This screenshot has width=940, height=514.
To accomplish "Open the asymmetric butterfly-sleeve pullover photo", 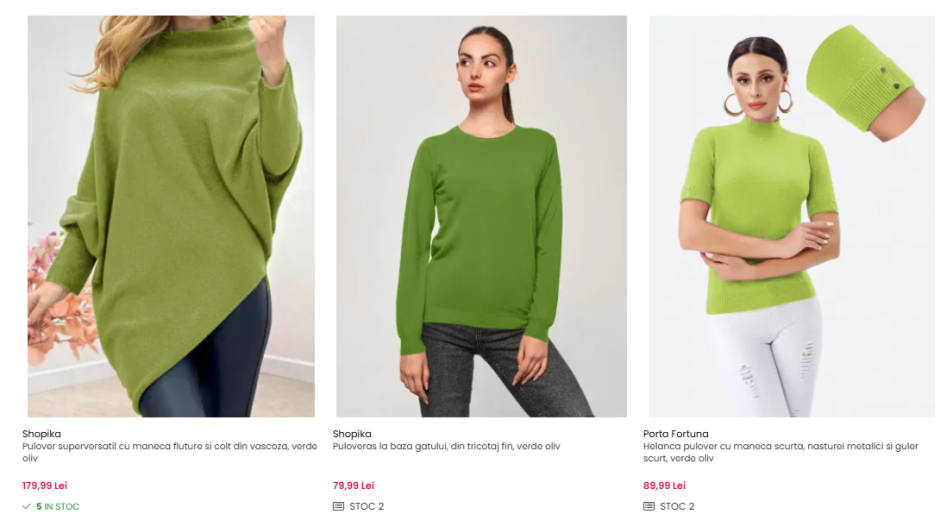I will click(171, 216).
